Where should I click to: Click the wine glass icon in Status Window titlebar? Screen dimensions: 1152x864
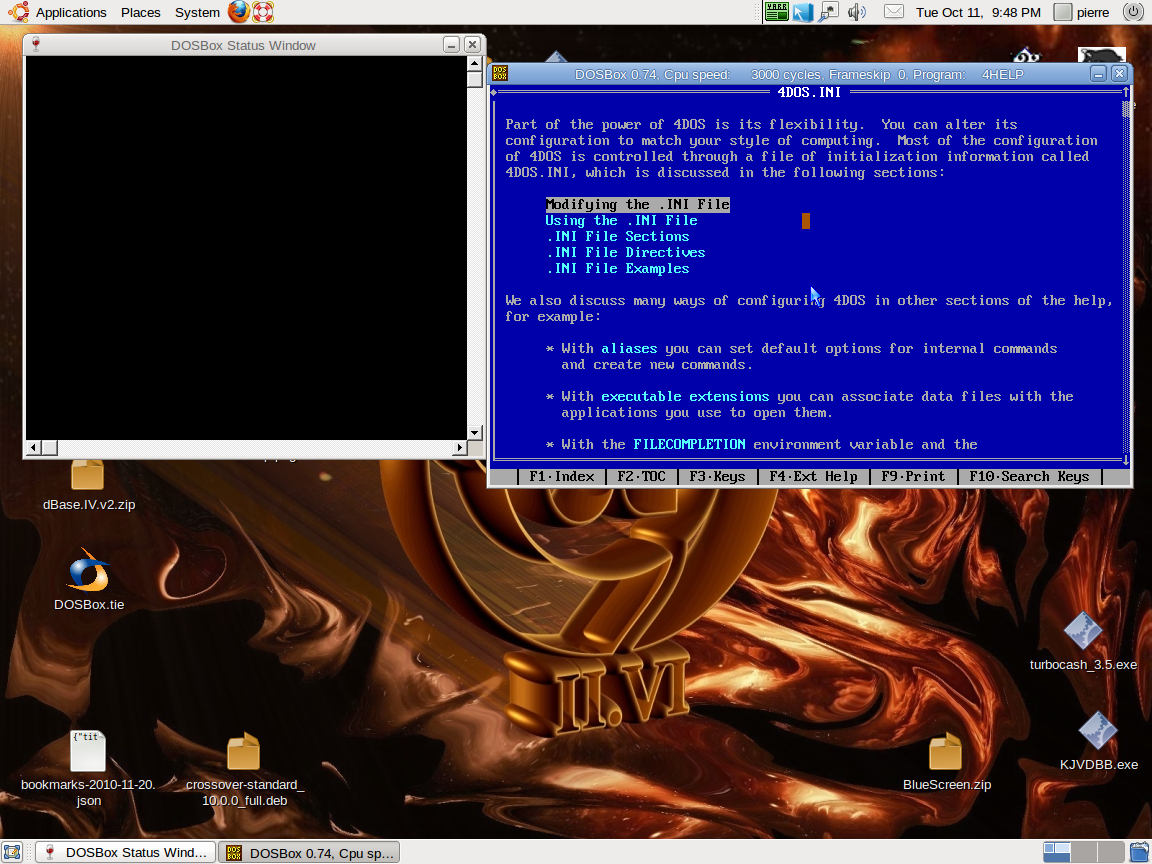point(36,45)
